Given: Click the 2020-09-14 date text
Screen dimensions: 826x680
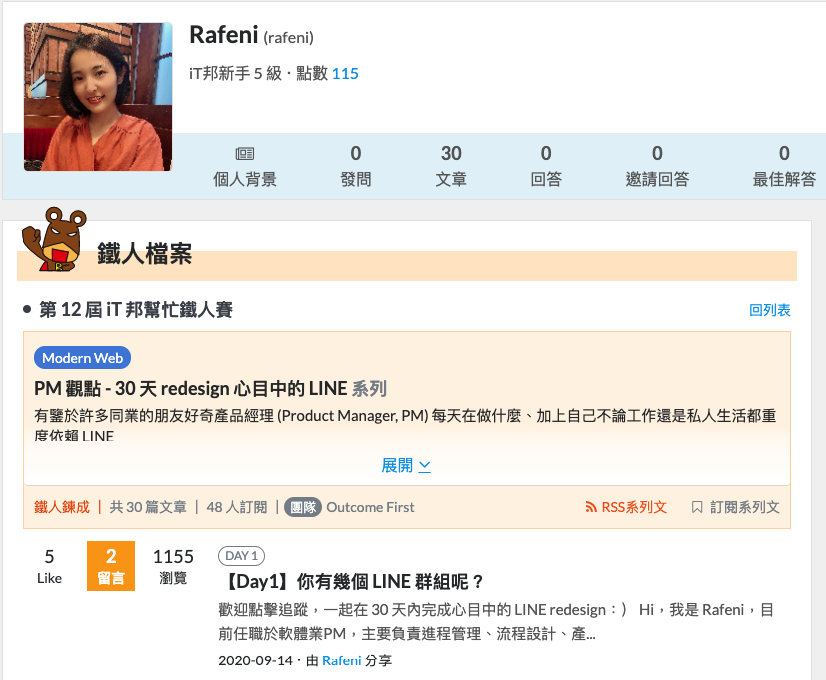Looking at the screenshot, I should (x=255, y=661).
